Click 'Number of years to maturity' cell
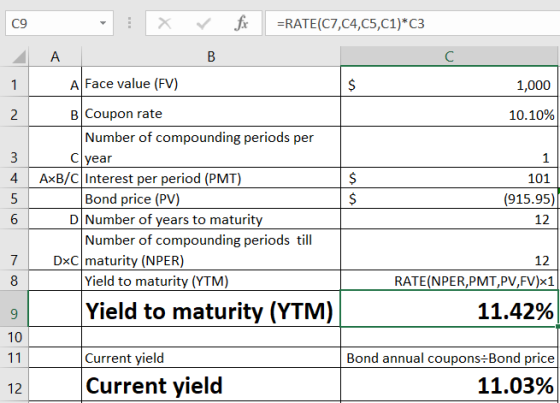The height and width of the screenshot is (403, 560). (211, 219)
